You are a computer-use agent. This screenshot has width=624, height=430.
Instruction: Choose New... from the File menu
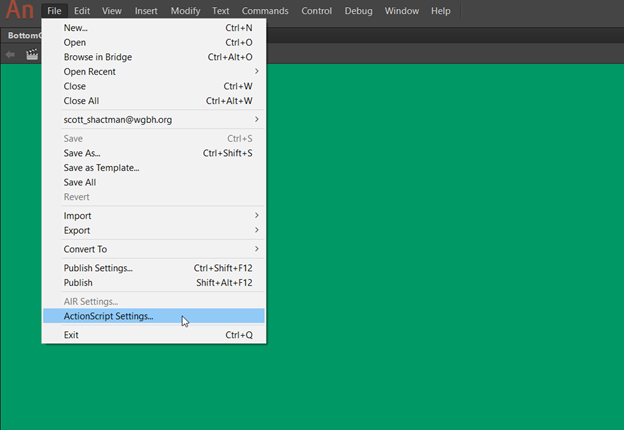154,28
